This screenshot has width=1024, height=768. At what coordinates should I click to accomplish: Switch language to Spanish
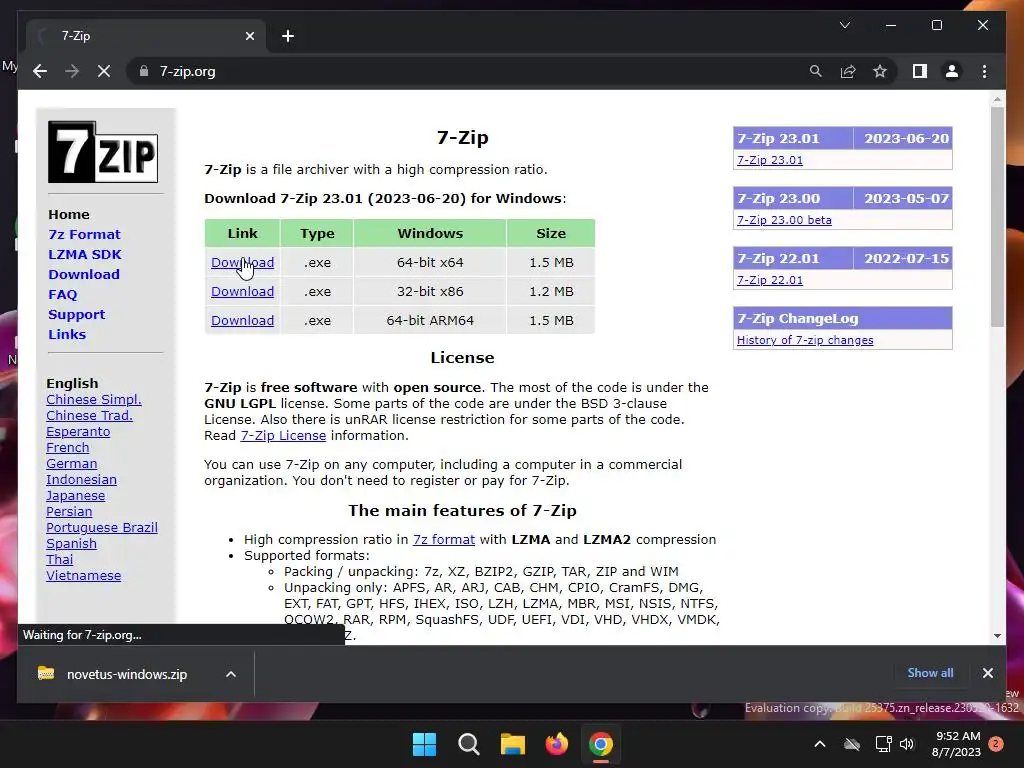(71, 543)
